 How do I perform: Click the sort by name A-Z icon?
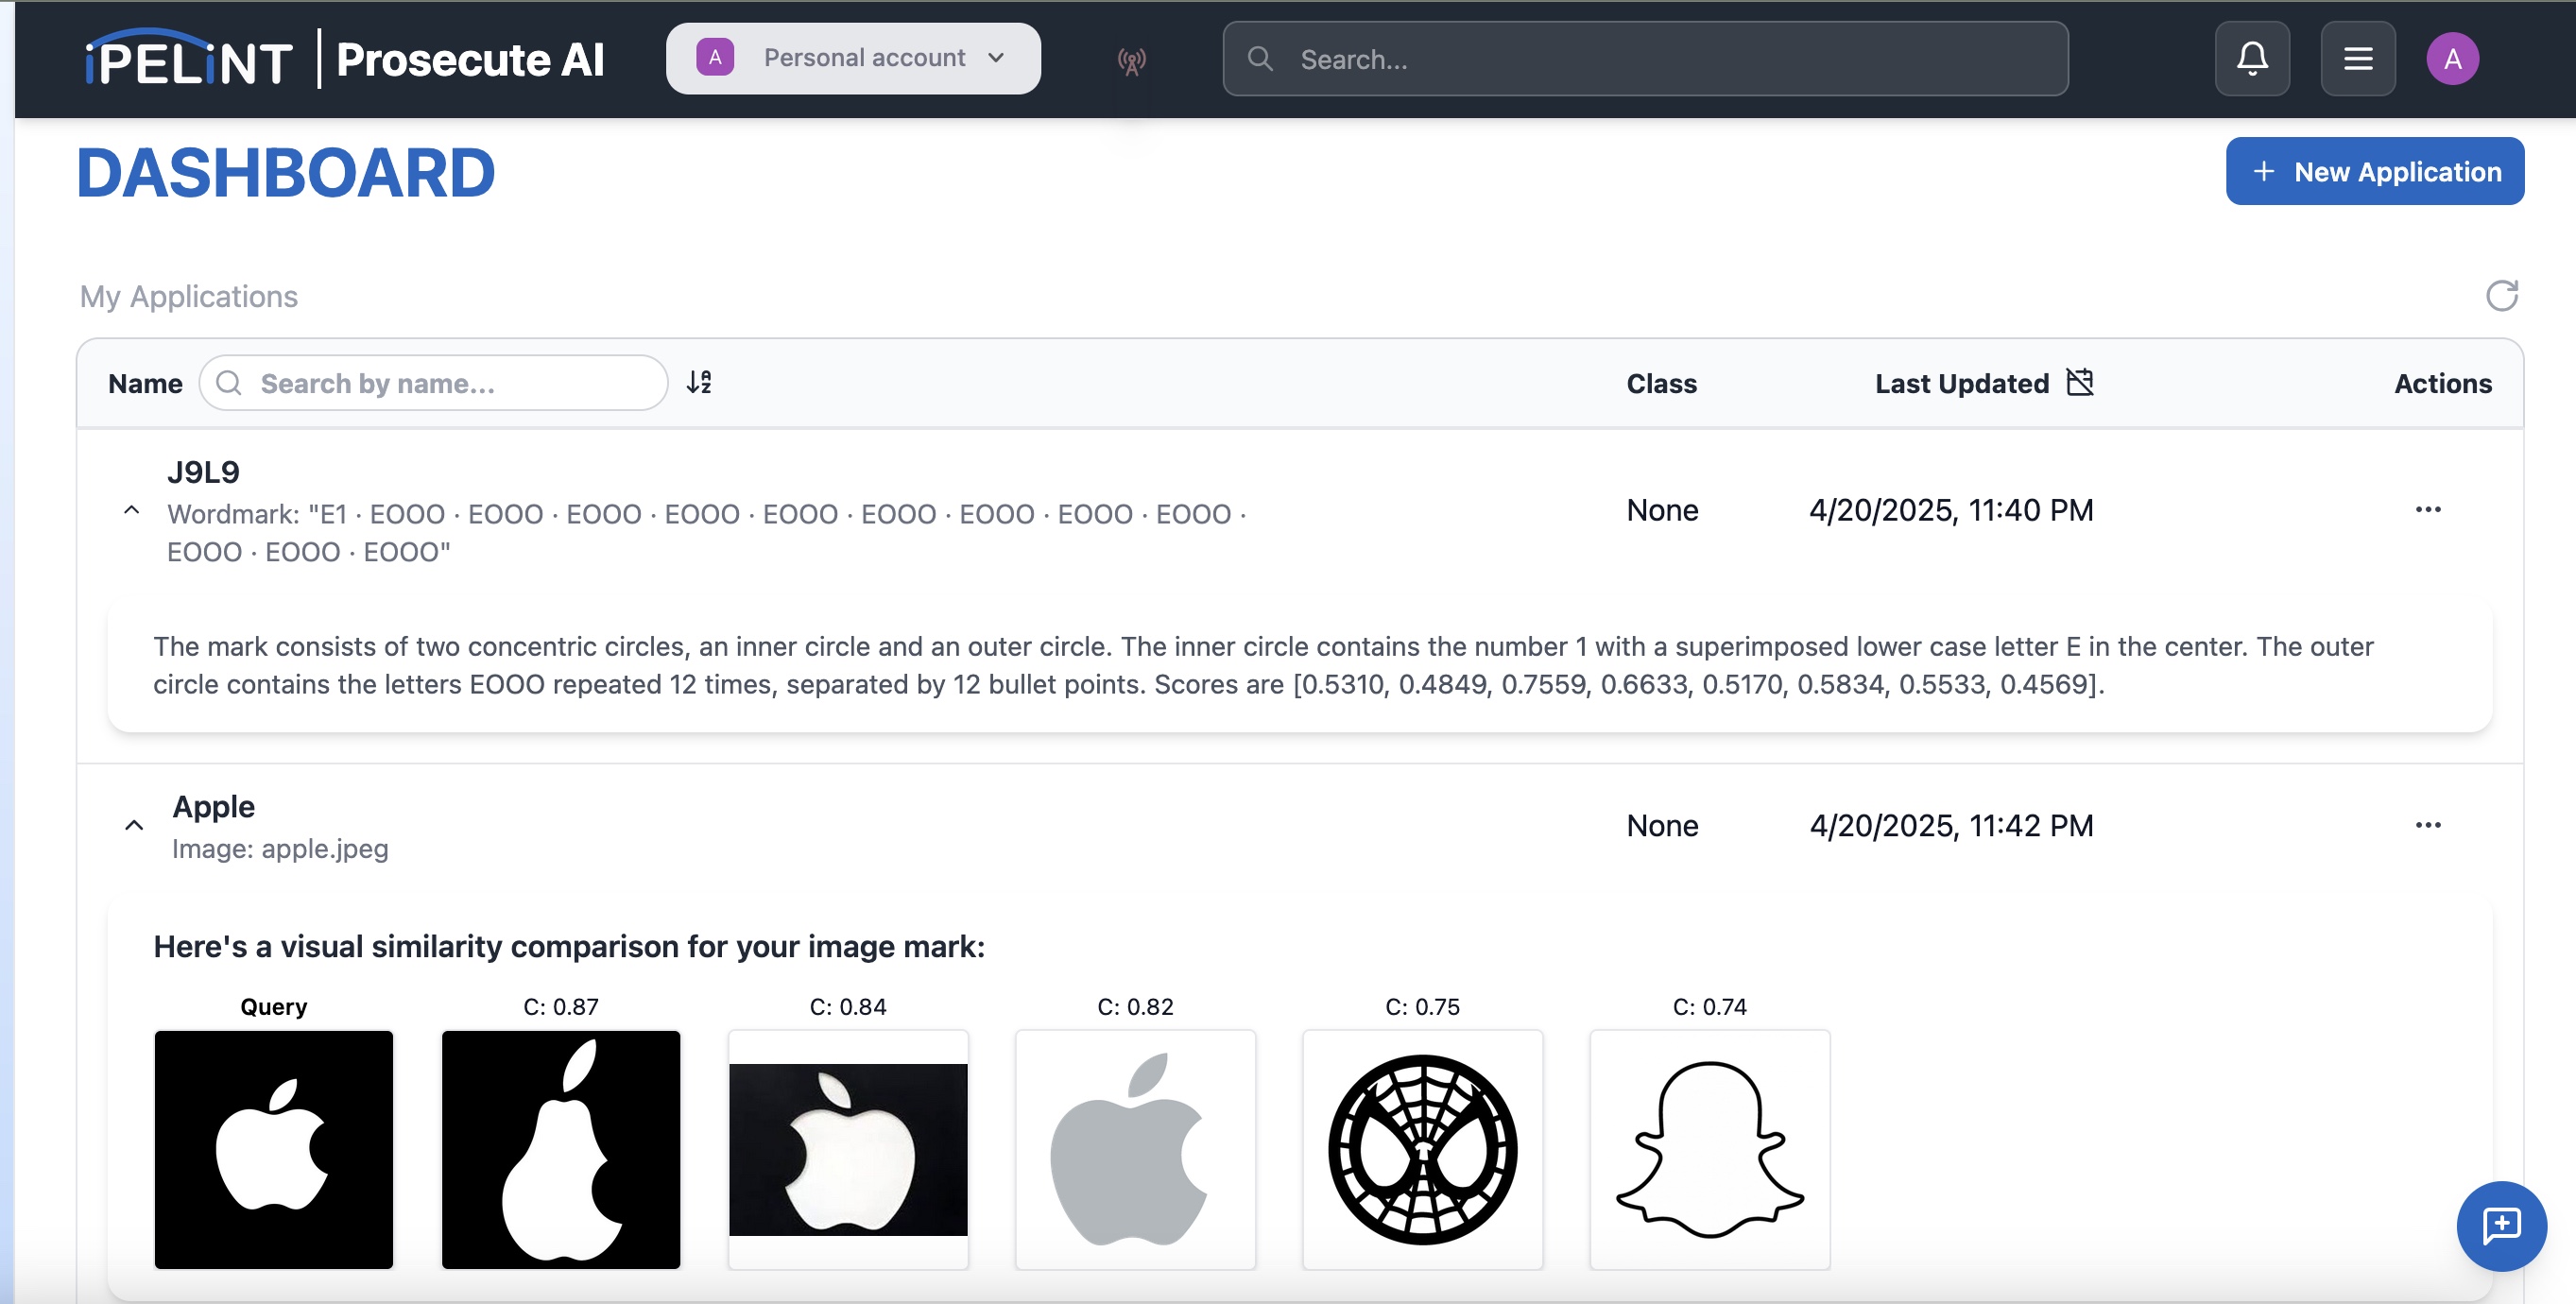(x=699, y=382)
